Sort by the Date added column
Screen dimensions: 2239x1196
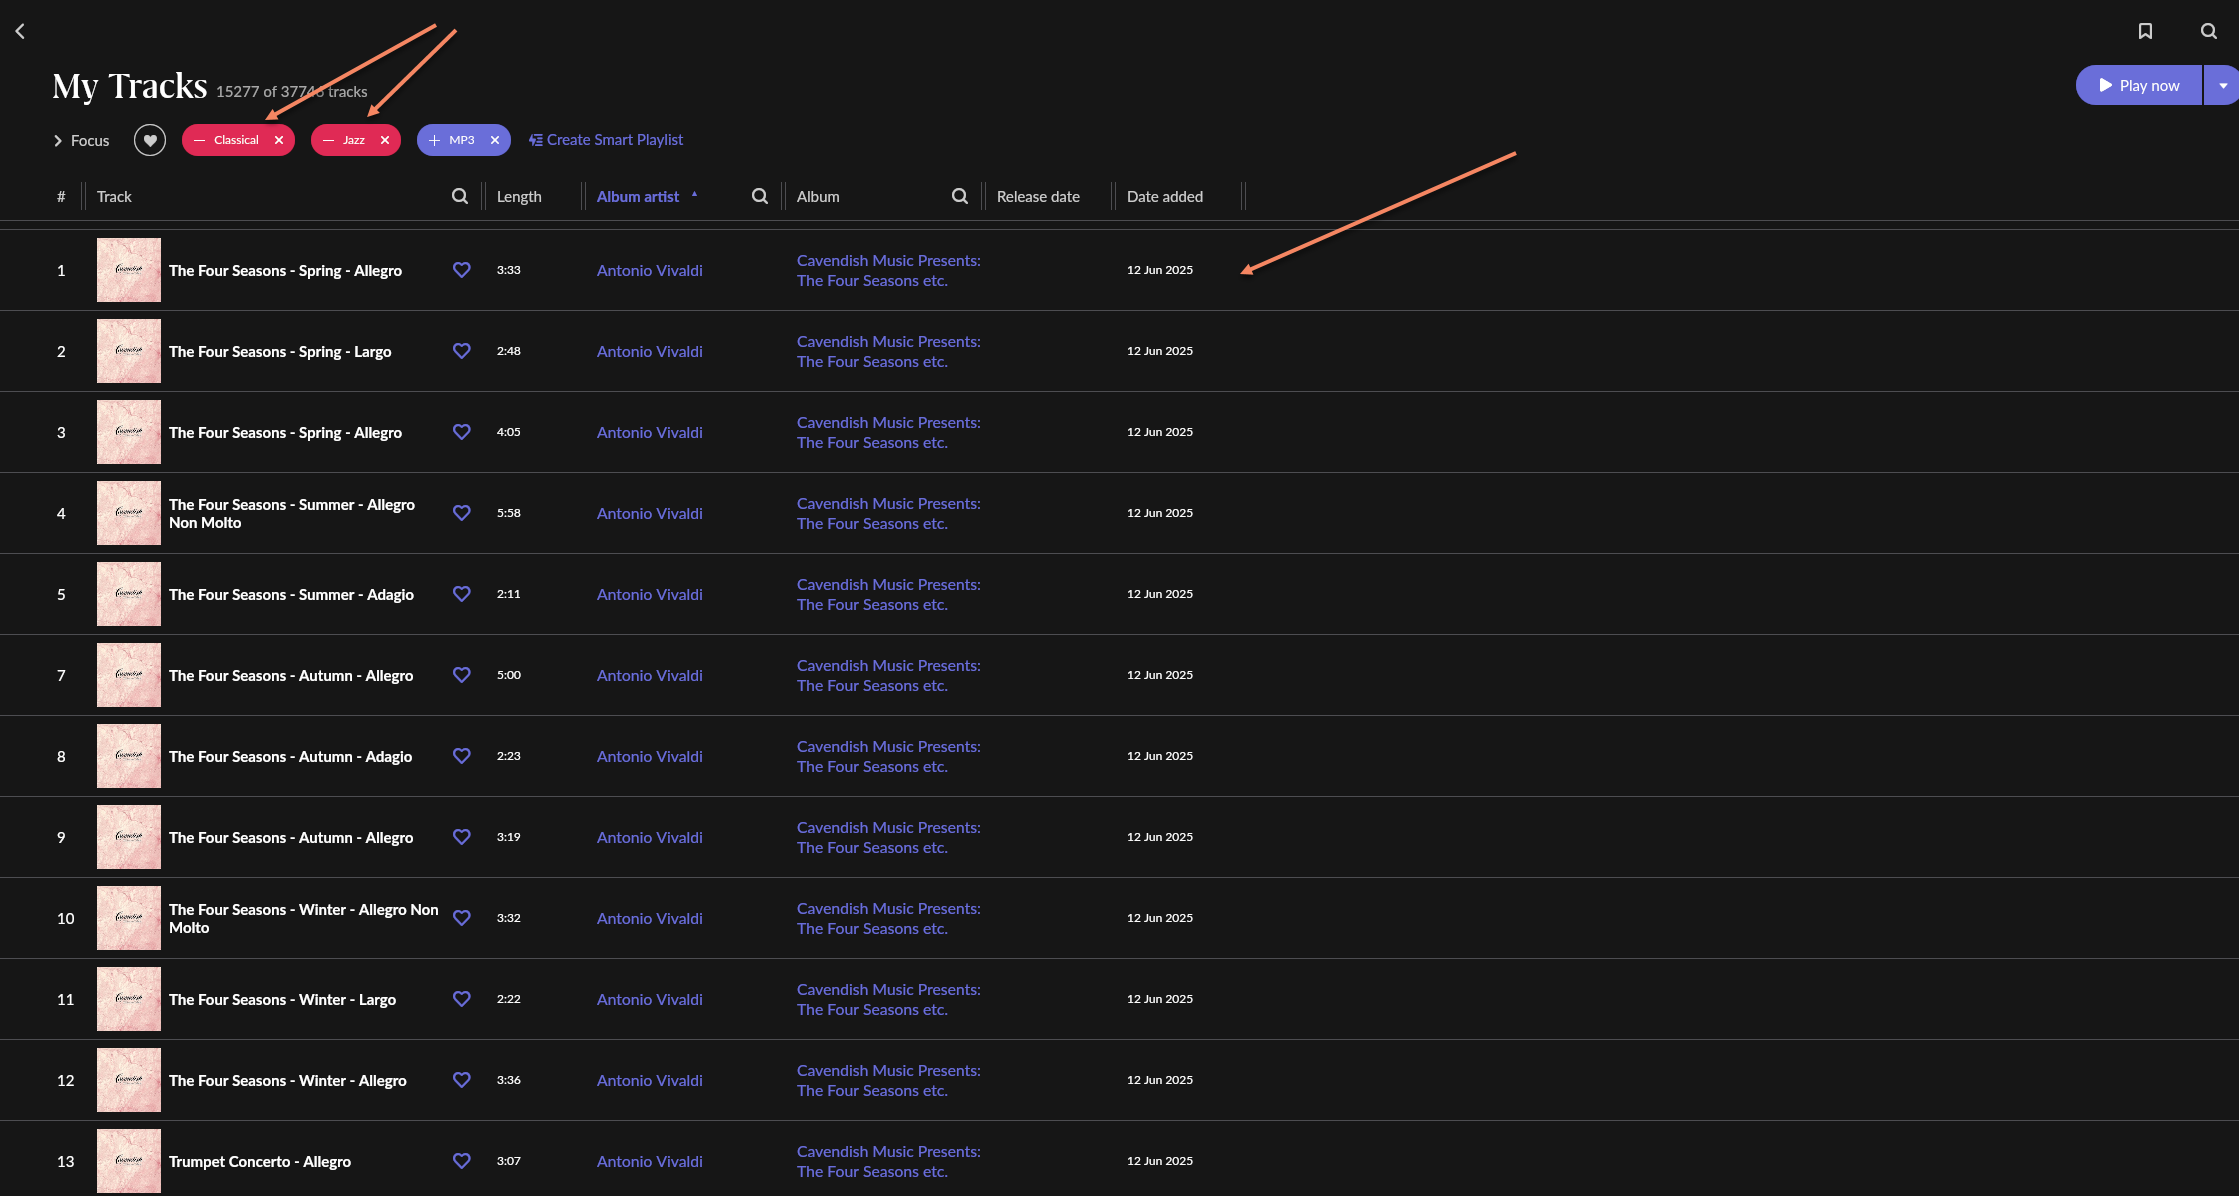[1165, 196]
